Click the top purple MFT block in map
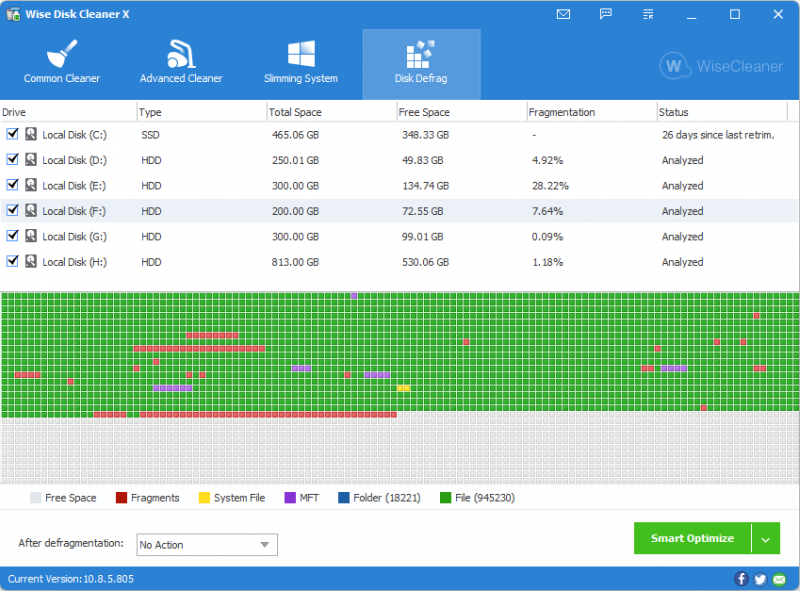Screen dimensions: 800x591 (x=354, y=296)
